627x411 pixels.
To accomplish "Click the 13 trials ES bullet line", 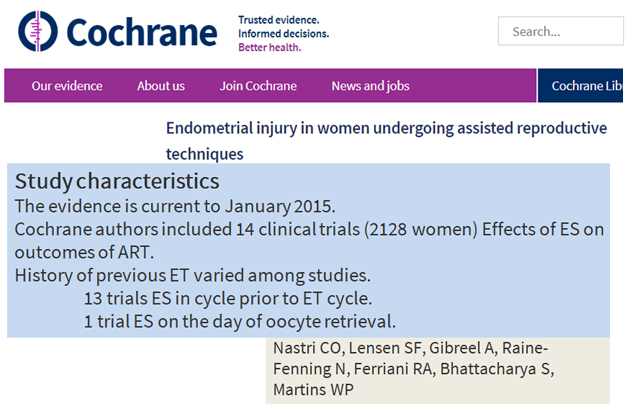I will (x=228, y=299).
